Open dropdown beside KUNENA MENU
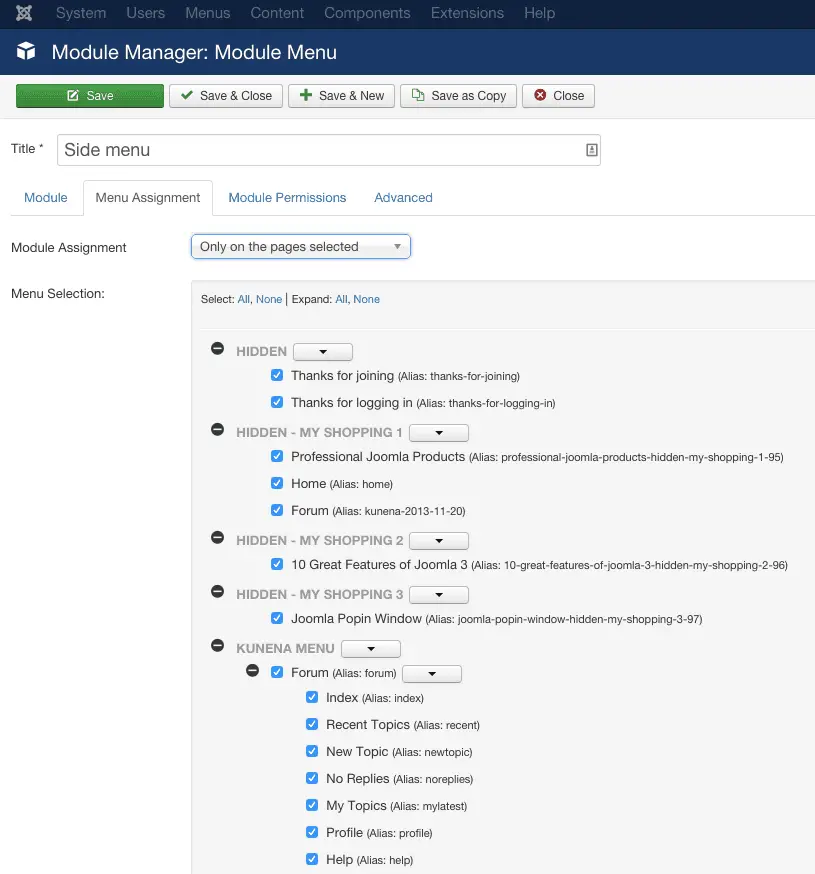 pyautogui.click(x=371, y=649)
